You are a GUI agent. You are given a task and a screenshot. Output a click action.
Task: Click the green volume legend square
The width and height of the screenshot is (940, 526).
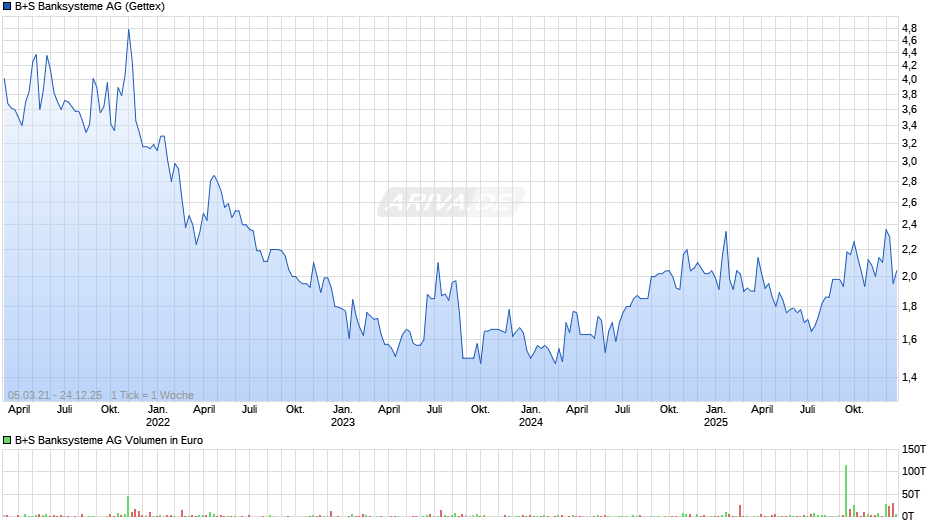coord(7,440)
